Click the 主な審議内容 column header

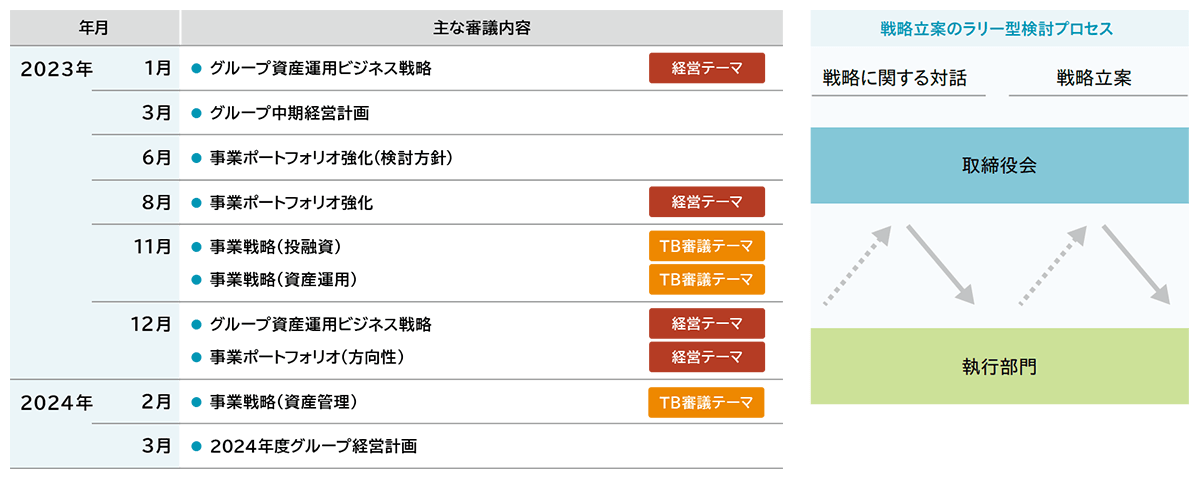click(x=481, y=28)
